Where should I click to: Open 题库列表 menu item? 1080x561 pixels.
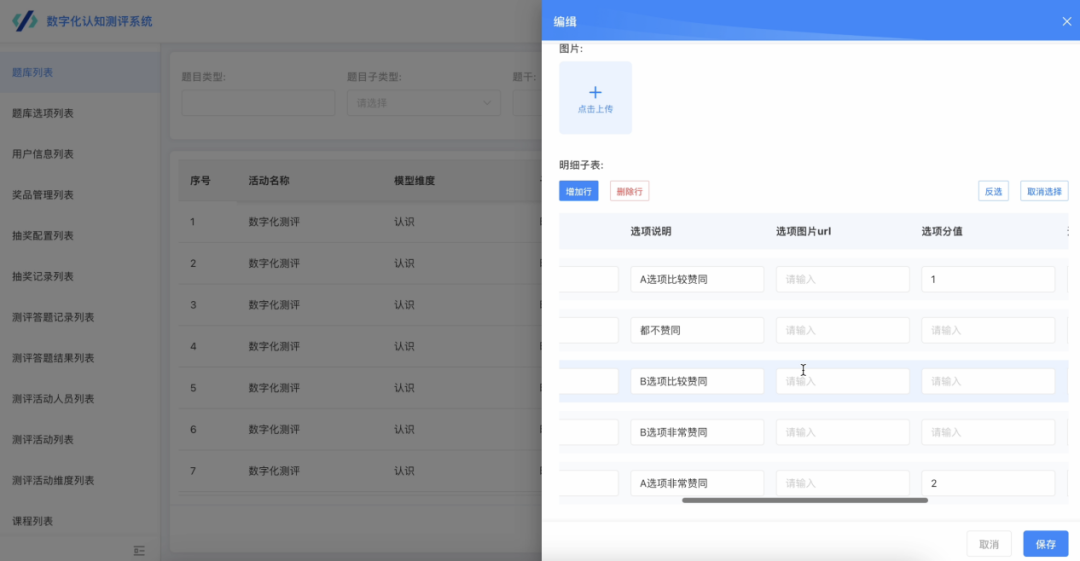coord(80,72)
